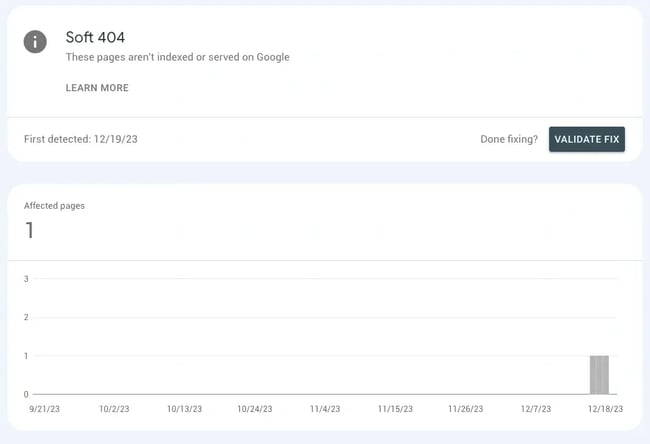The height and width of the screenshot is (444, 650).
Task: Click the info icon beside Soft 404
Action: pyautogui.click(x=35, y=42)
